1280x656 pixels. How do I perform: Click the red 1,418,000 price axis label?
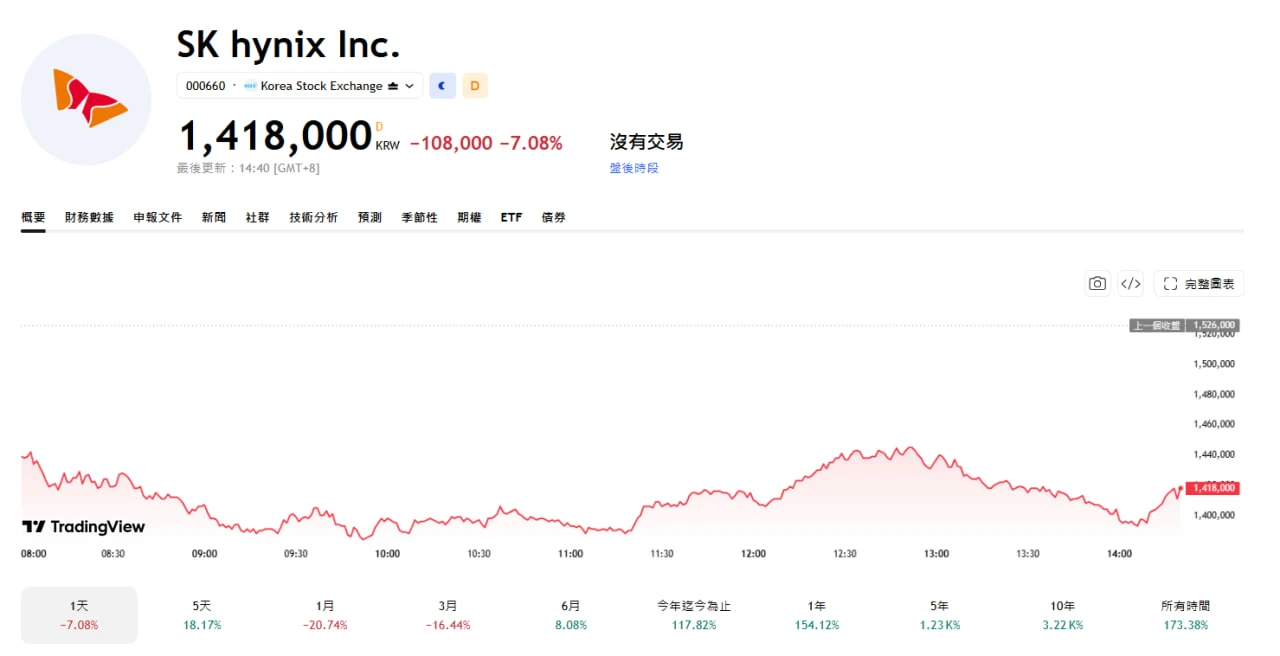click(x=1213, y=488)
